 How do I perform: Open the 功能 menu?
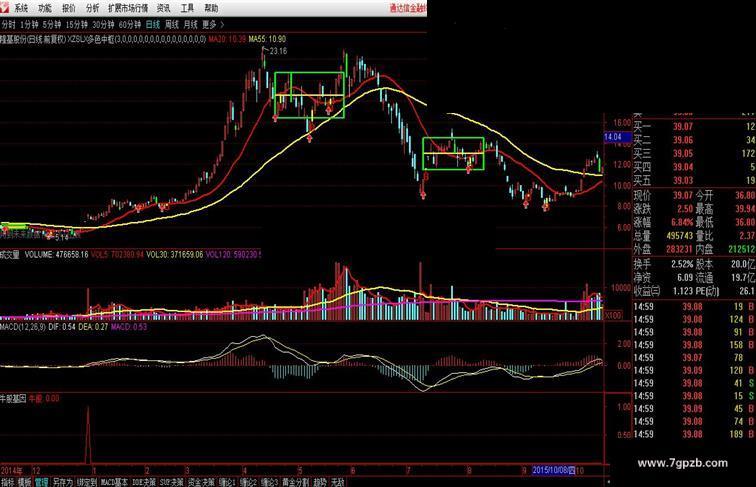[45, 8]
